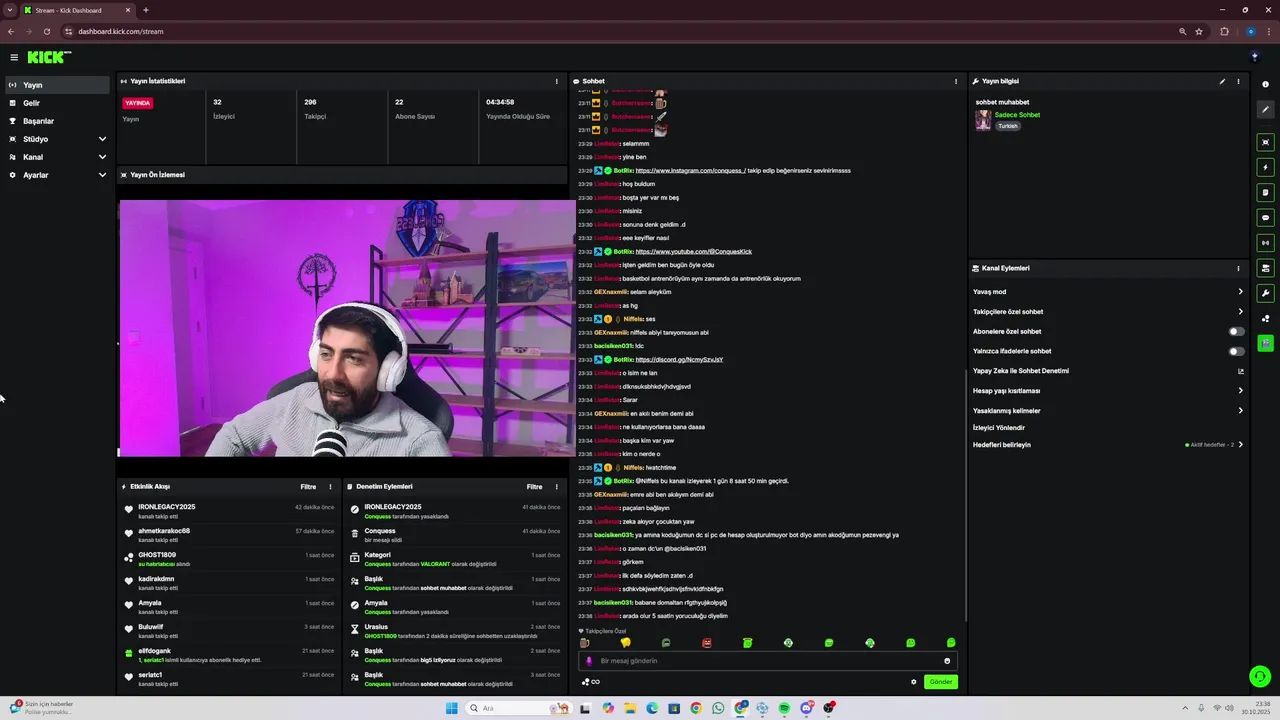Open Filtre in Denetim Eylemleri panel
This screenshot has height=720, width=1280.
tap(534, 487)
